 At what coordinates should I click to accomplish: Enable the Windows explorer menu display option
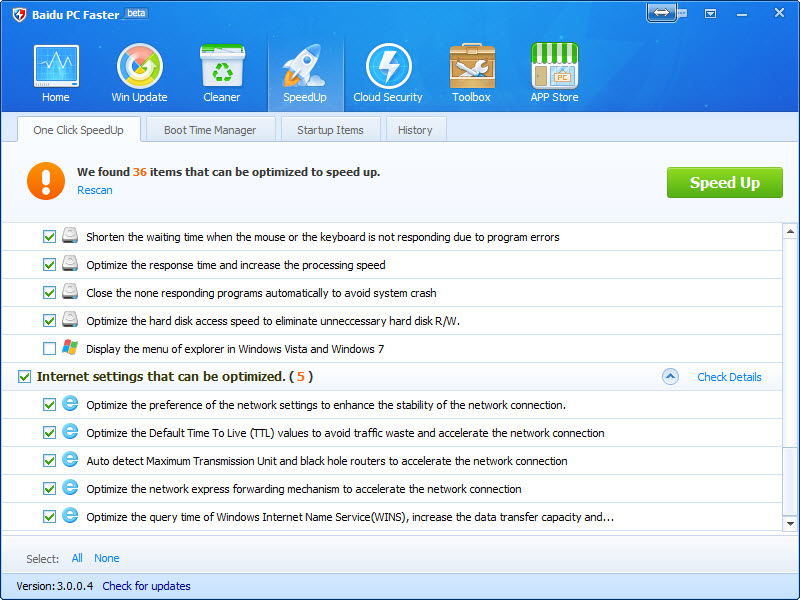tap(49, 349)
